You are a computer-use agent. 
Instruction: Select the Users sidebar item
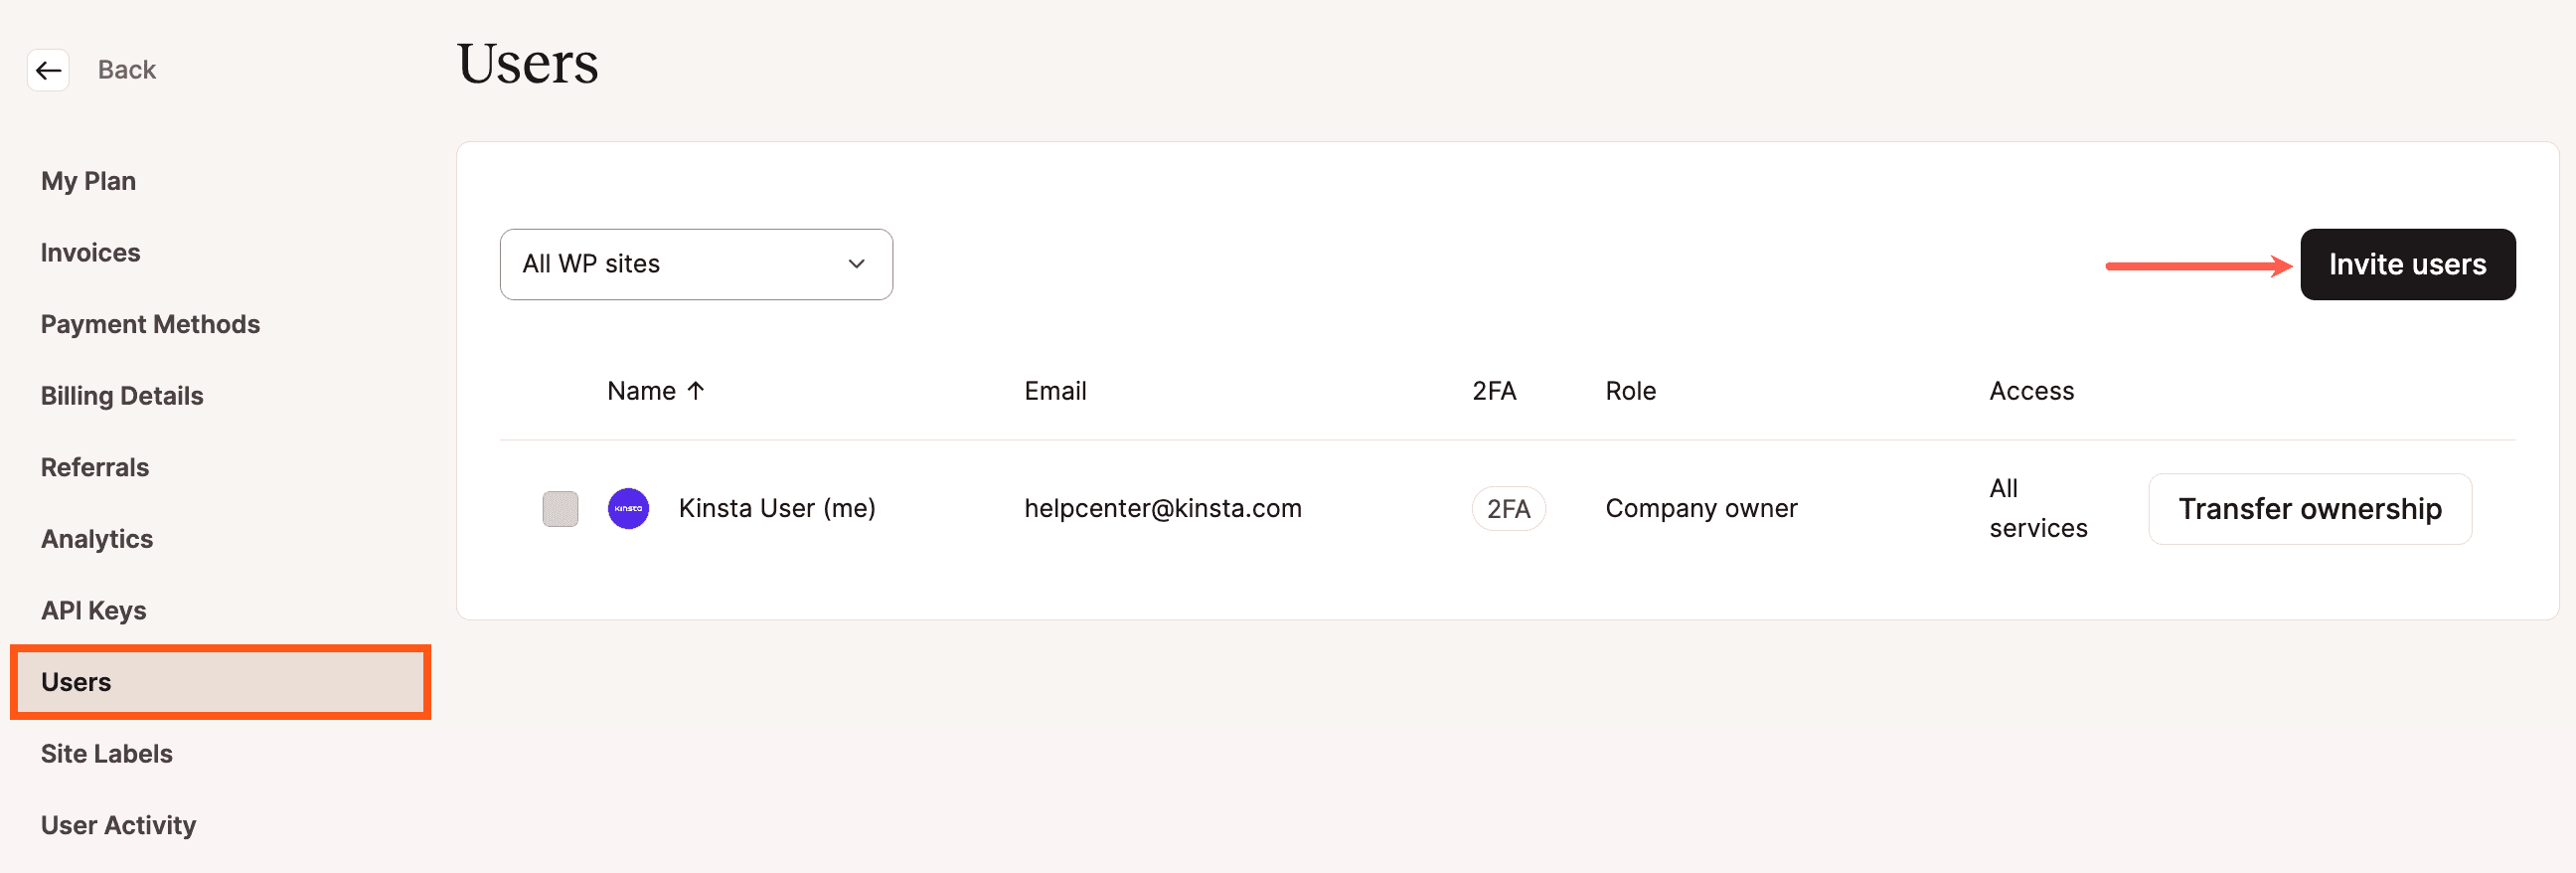pos(220,682)
